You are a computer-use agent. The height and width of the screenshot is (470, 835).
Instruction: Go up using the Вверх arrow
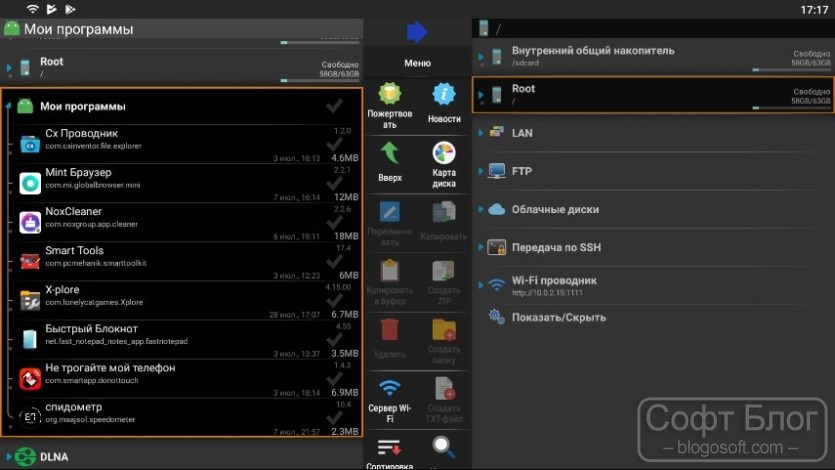pyautogui.click(x=390, y=153)
